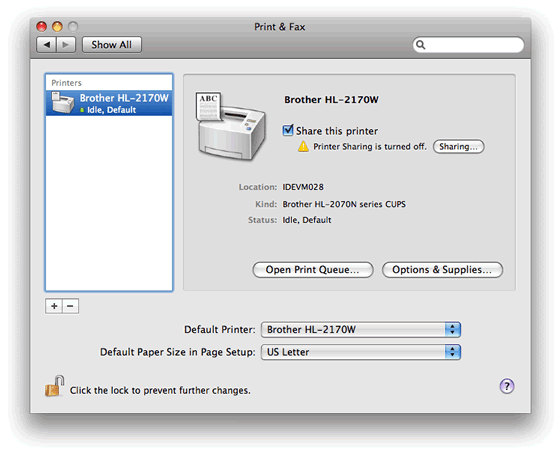Click the Sharing... button
Screen dimensions: 560x454
click(x=459, y=146)
